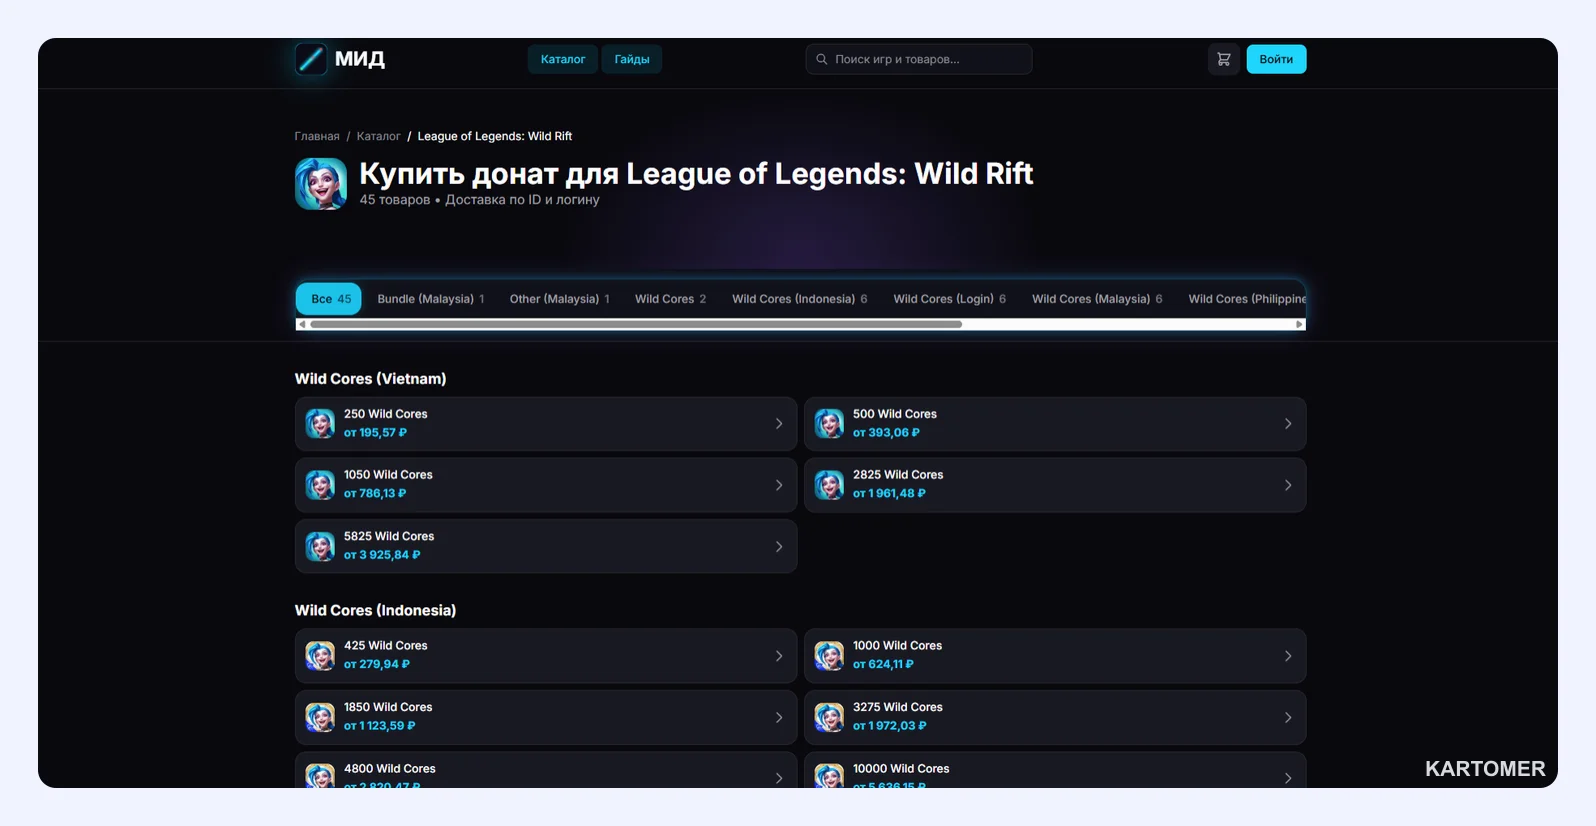Go to Каталог breadcrumb link
This screenshot has width=1596, height=826.
pos(378,136)
